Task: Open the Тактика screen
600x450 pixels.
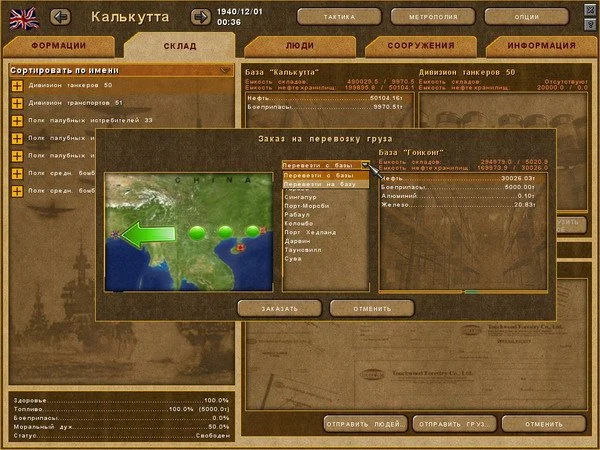Action: (339, 17)
